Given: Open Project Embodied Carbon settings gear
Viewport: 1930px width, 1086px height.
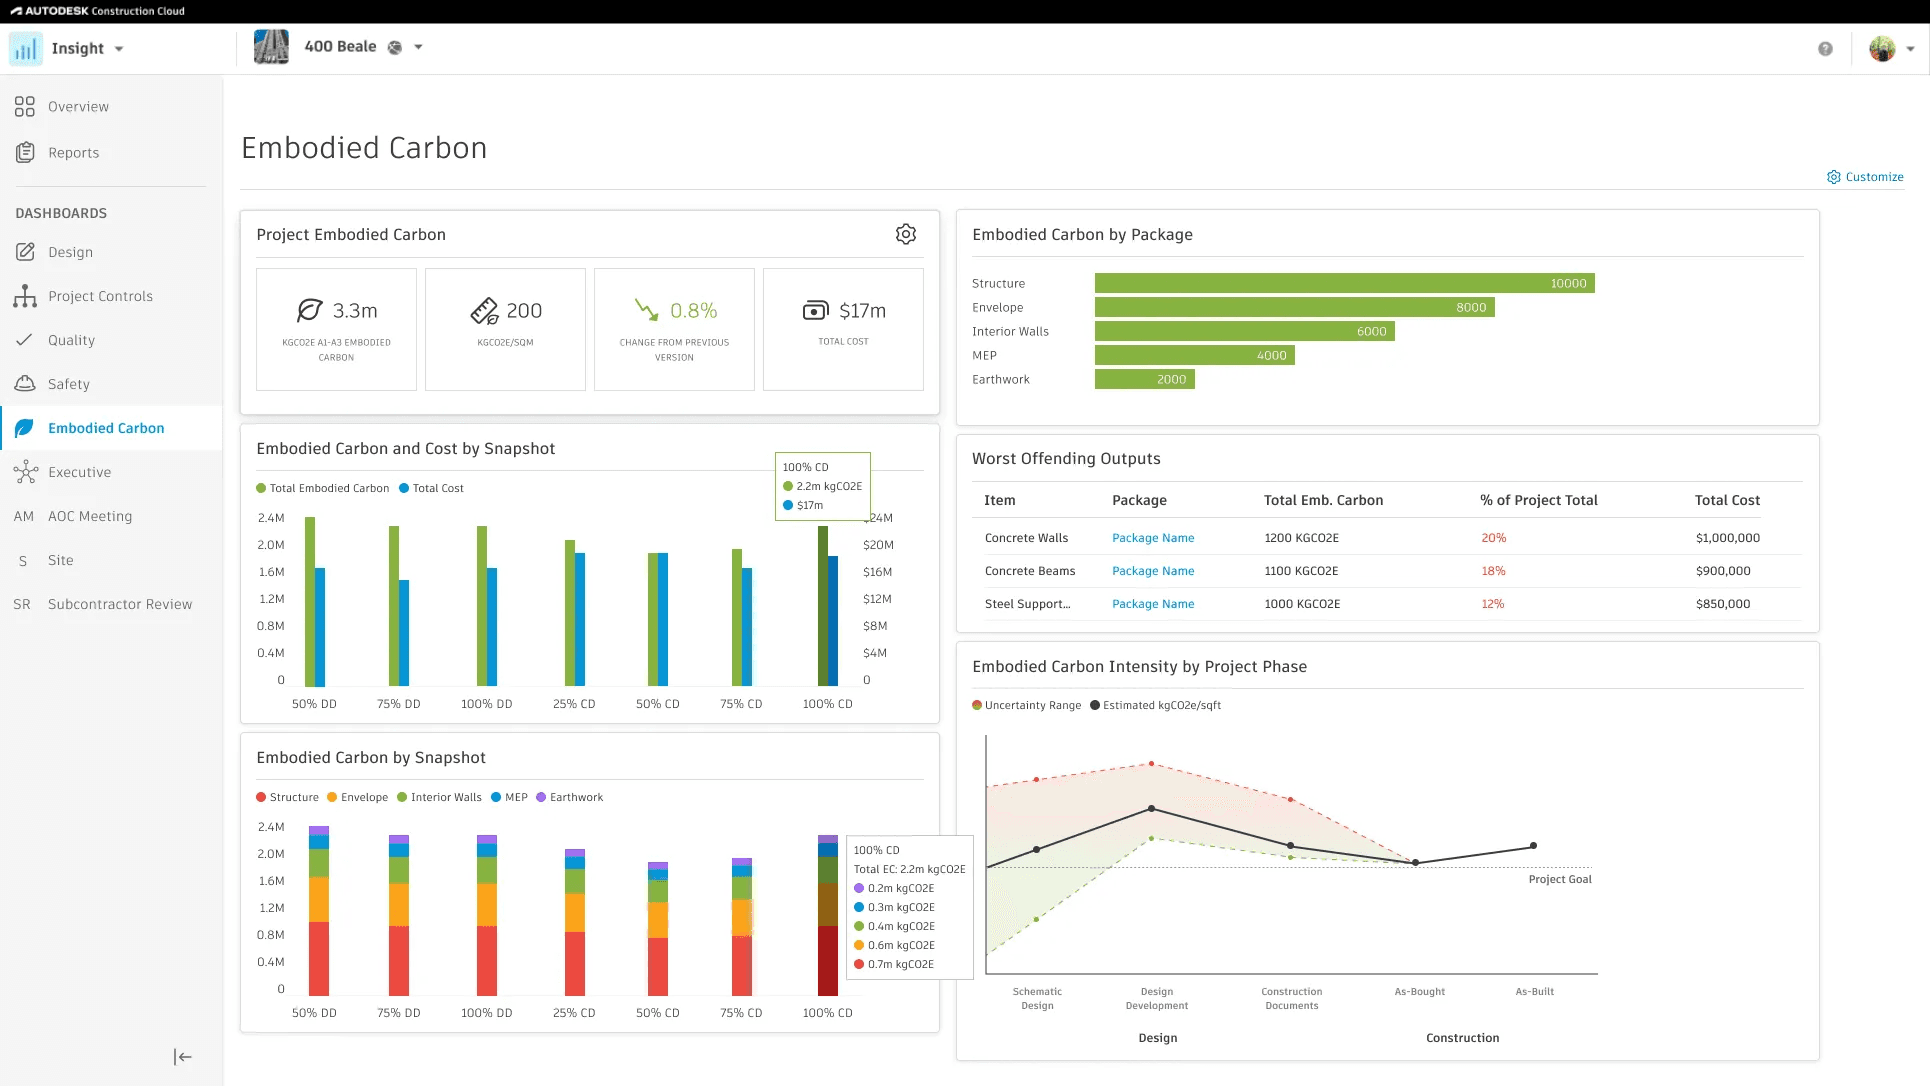Looking at the screenshot, I should pyautogui.click(x=906, y=234).
